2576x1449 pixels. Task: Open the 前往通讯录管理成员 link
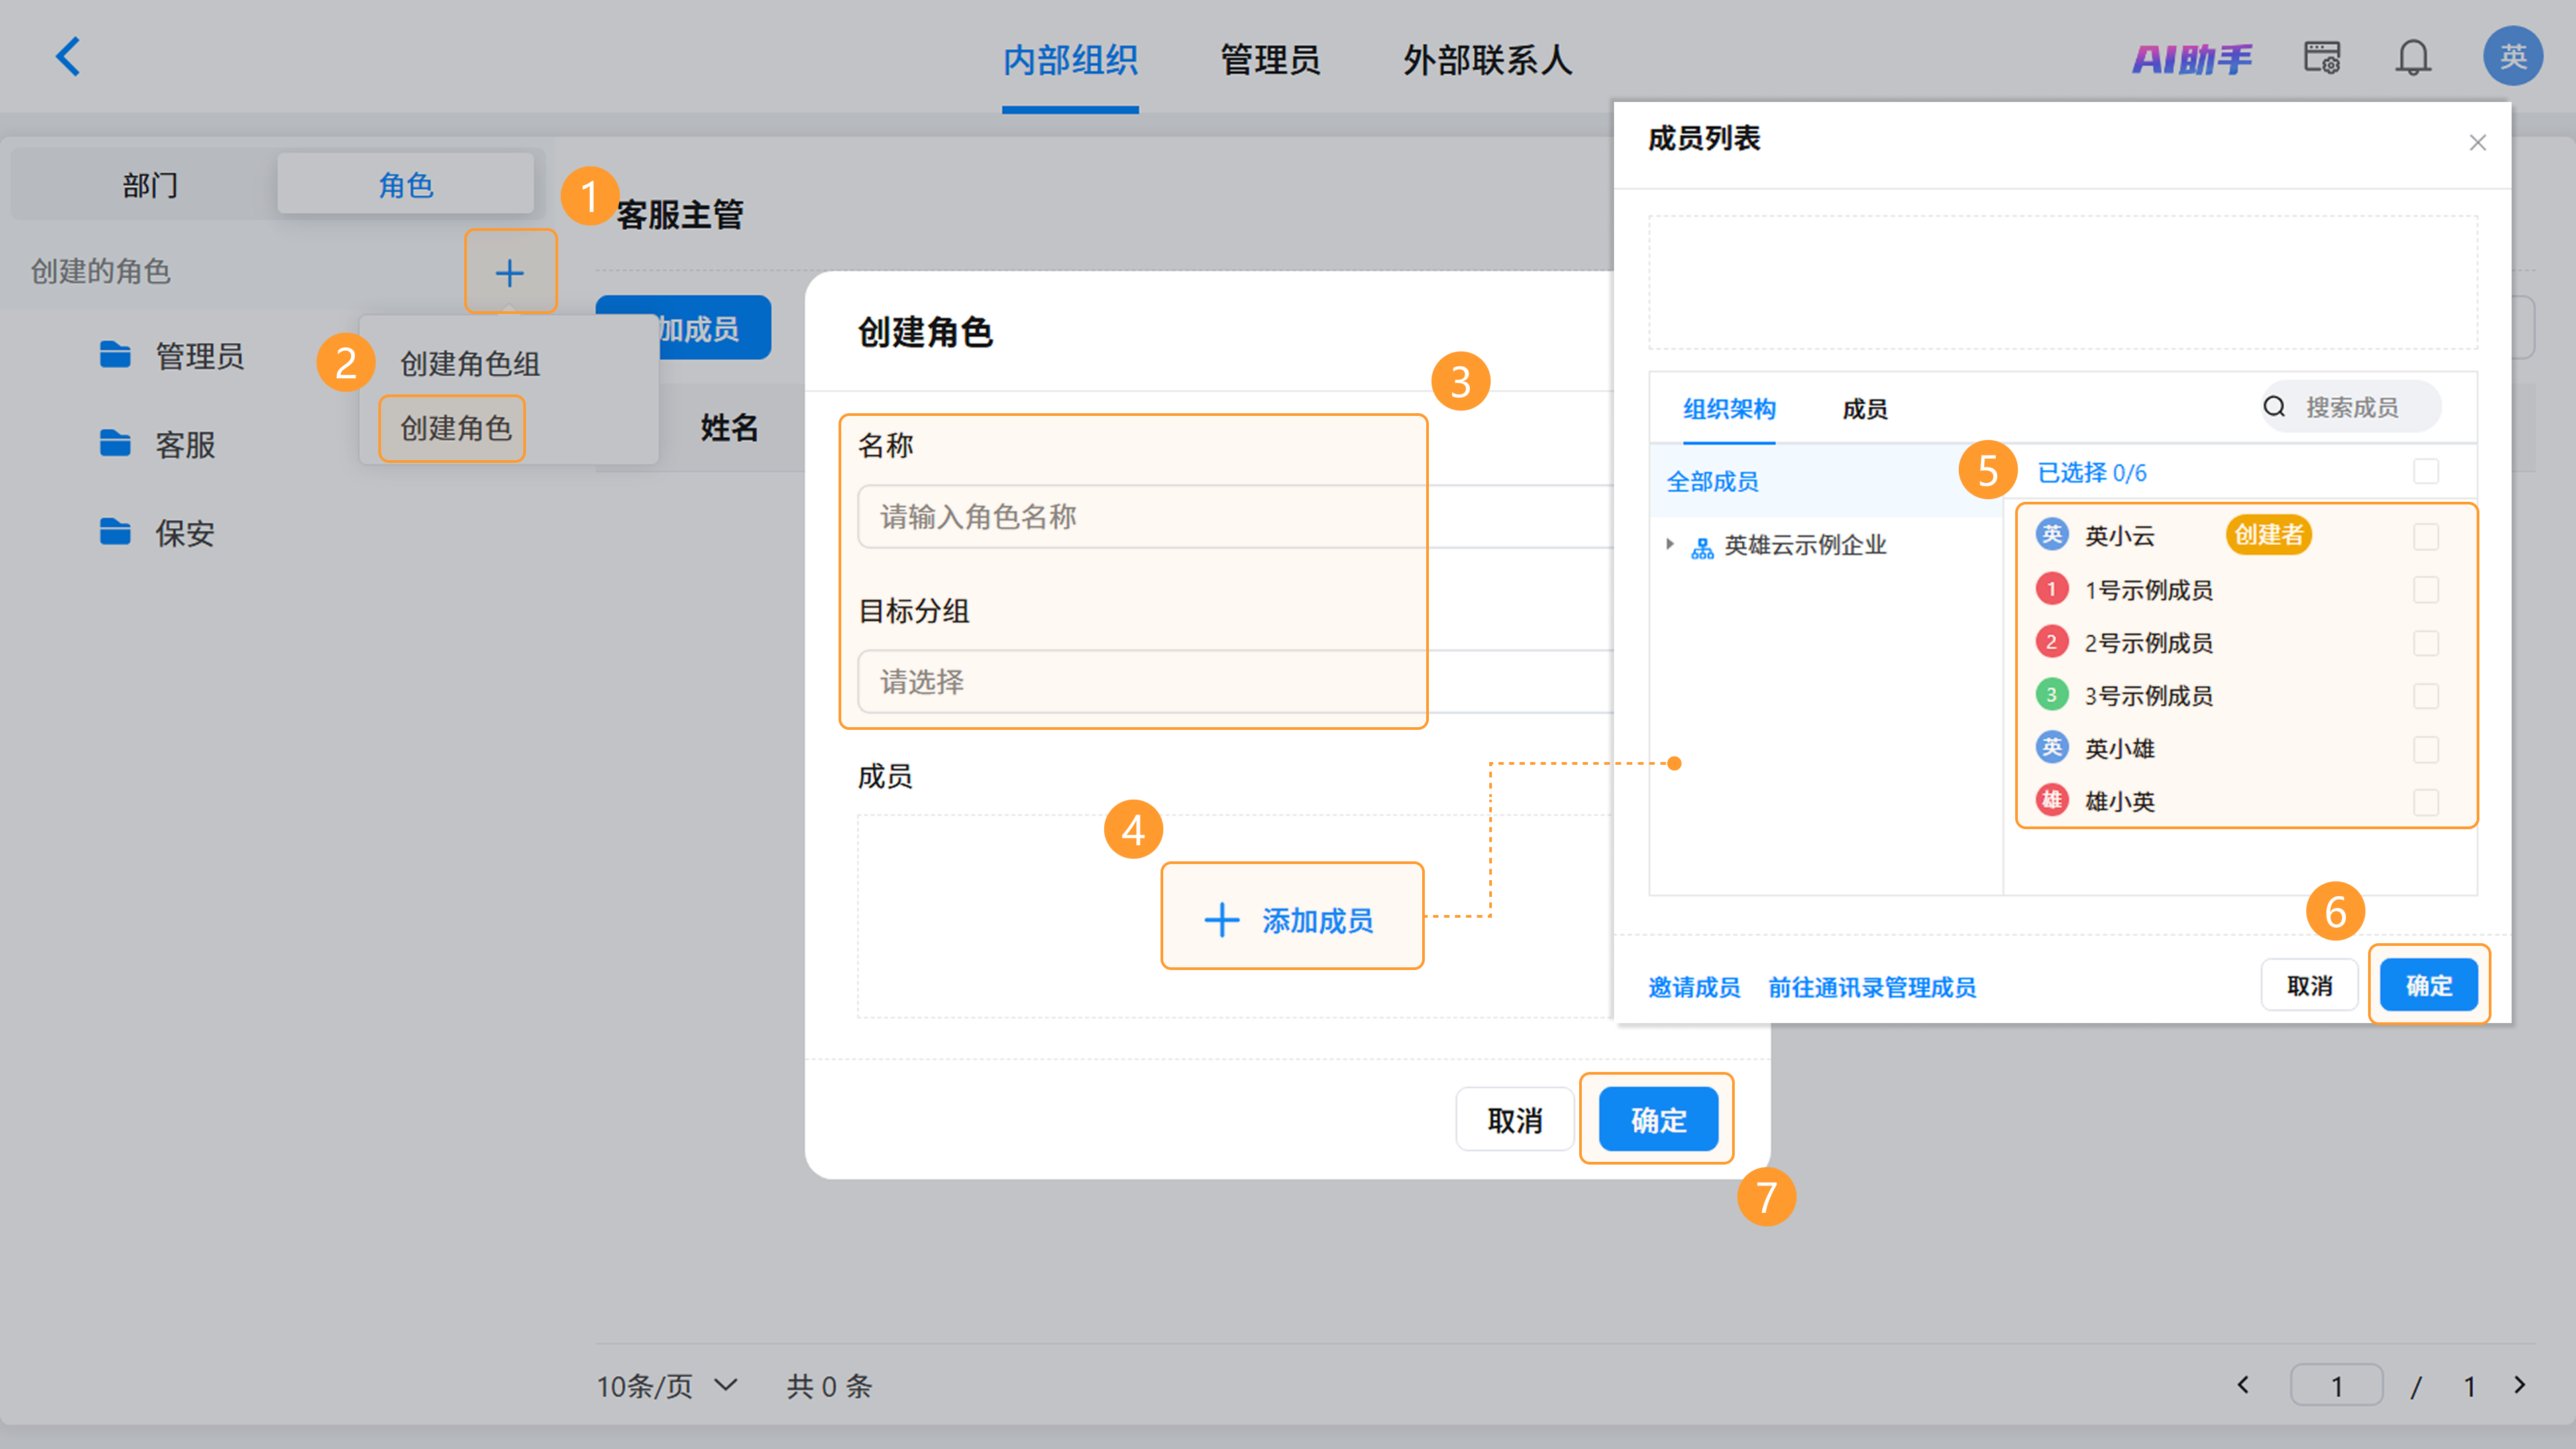coord(1872,988)
